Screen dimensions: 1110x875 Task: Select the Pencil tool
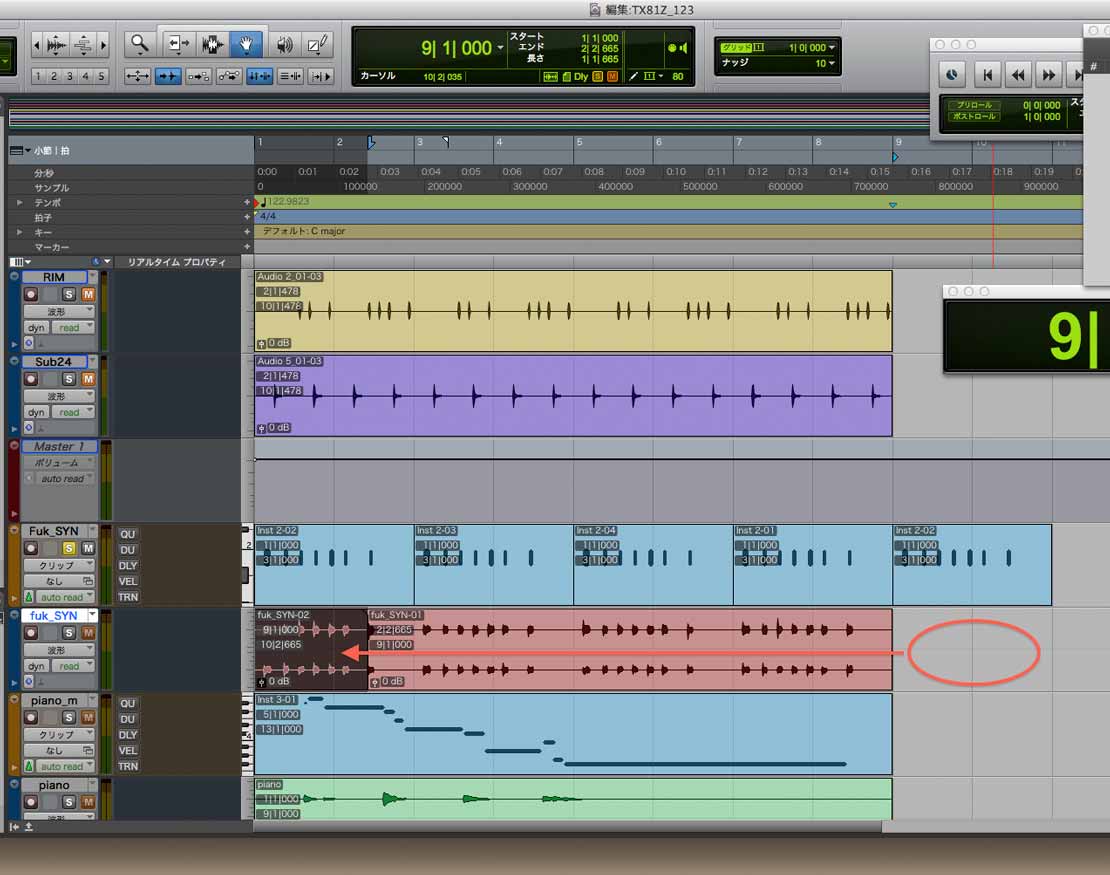tap(317, 45)
